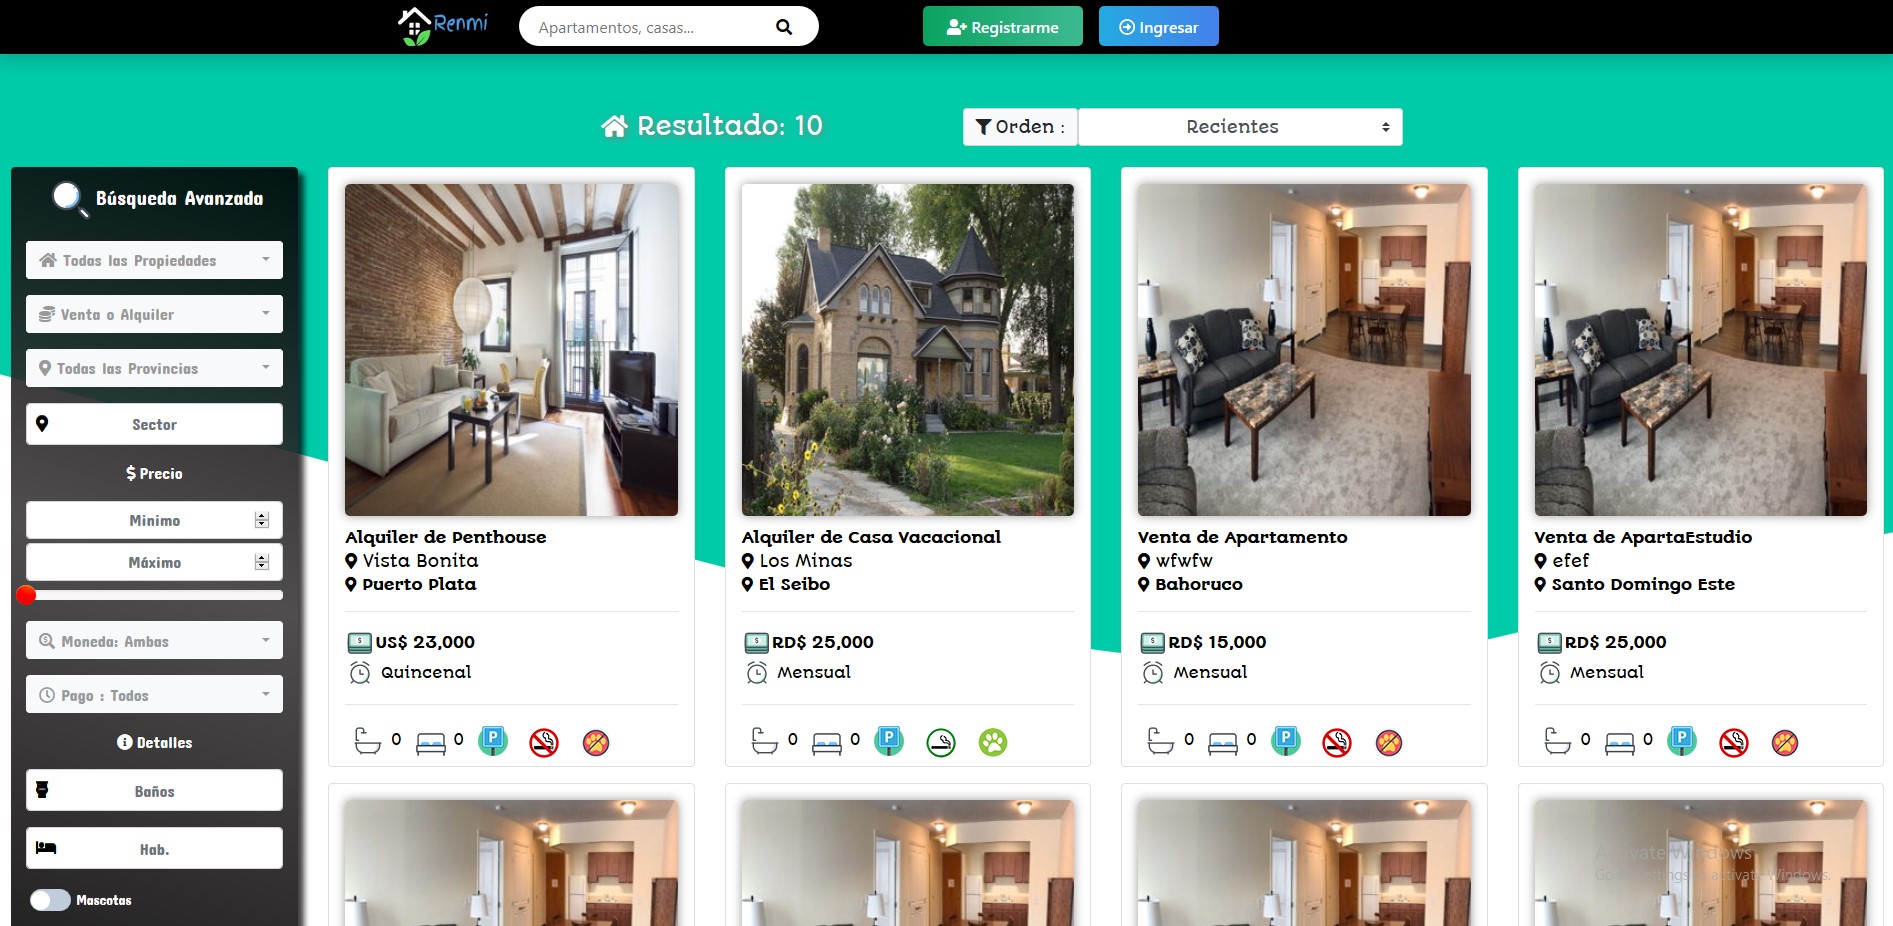
Task: Open the Recientes order dropdown
Action: click(1240, 127)
